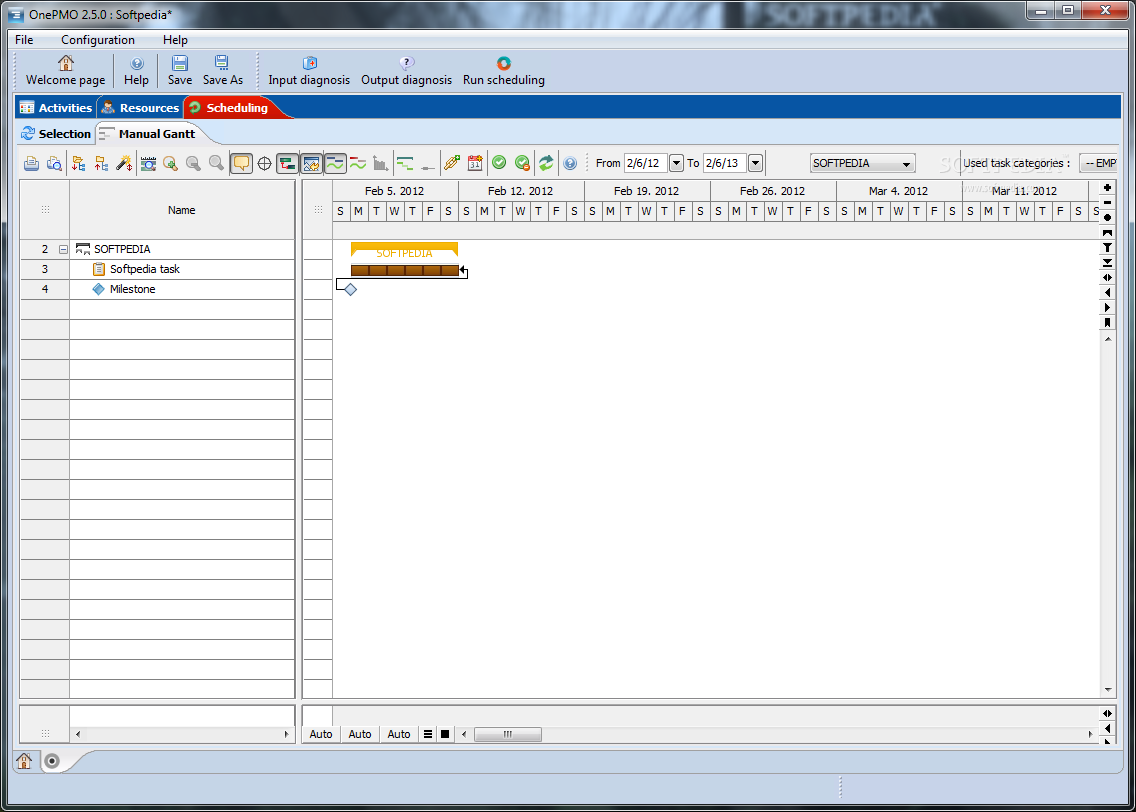
Task: Switch to the Resources tab
Action: click(x=141, y=108)
